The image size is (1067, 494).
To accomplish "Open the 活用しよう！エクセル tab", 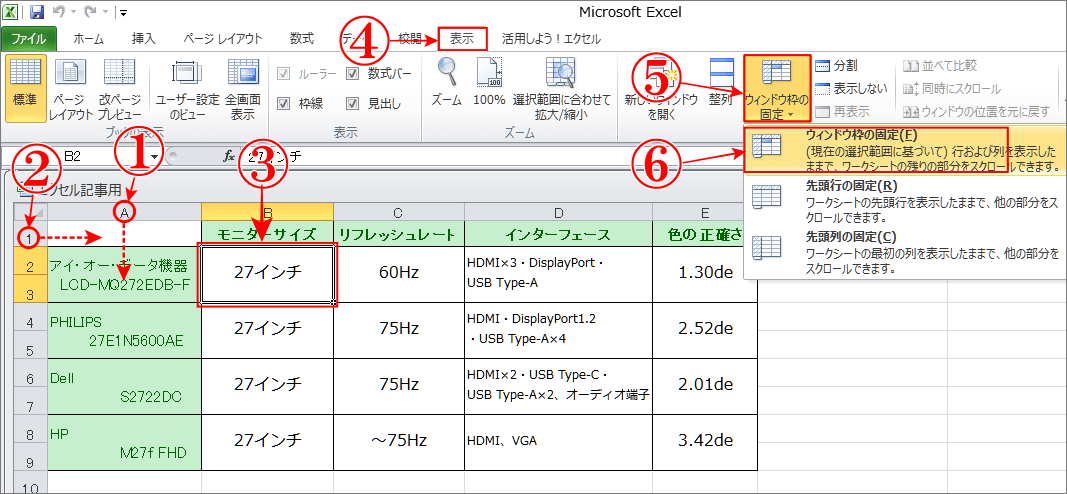I will click(x=551, y=39).
